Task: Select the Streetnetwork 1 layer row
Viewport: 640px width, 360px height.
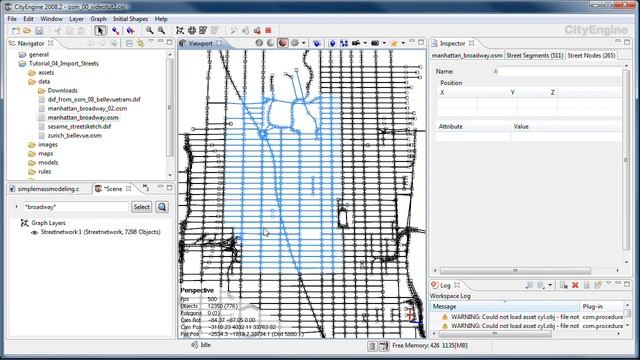Action: click(x=100, y=232)
